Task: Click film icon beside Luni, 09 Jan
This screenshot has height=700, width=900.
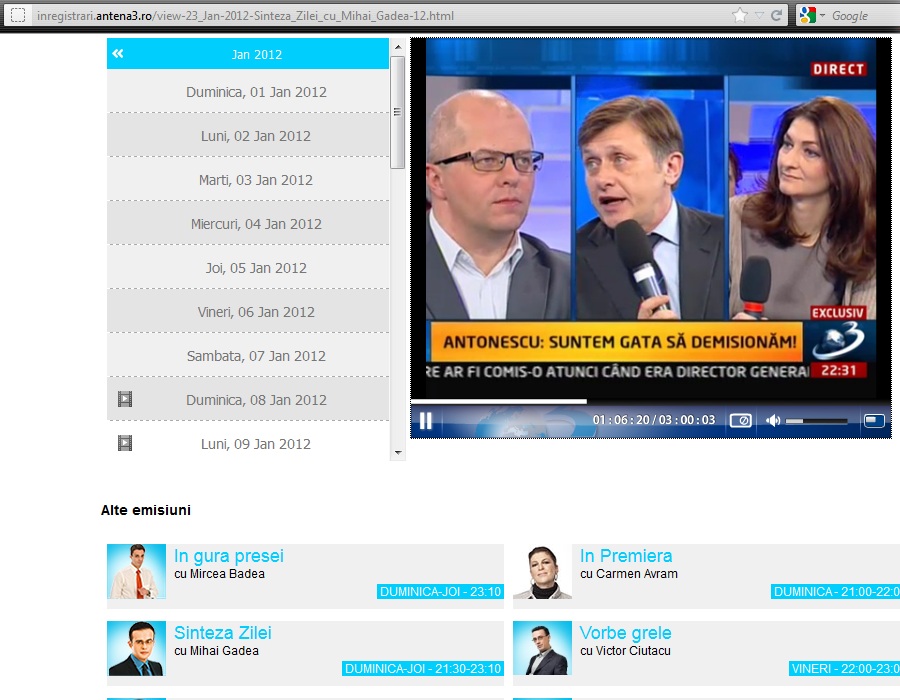Action: pos(125,443)
